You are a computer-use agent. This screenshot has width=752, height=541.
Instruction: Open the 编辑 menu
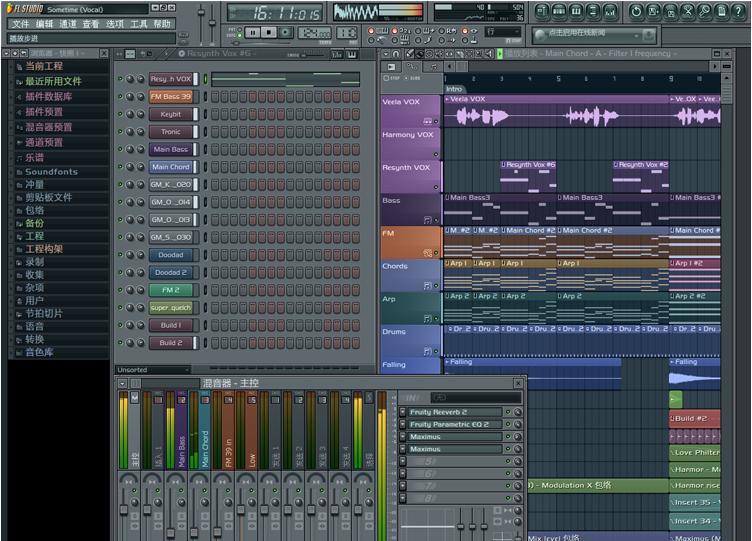pyautogui.click(x=44, y=24)
